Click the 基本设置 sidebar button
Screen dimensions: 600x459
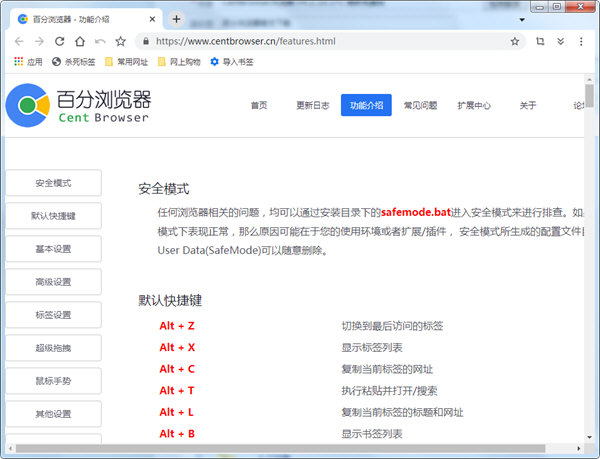tap(53, 249)
